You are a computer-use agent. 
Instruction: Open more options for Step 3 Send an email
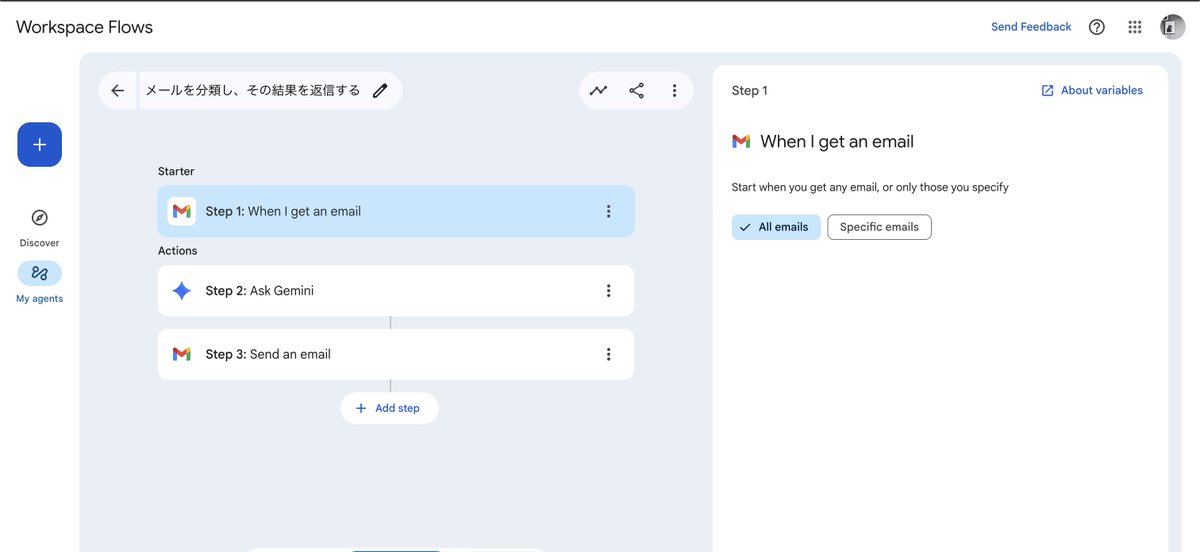pos(608,354)
